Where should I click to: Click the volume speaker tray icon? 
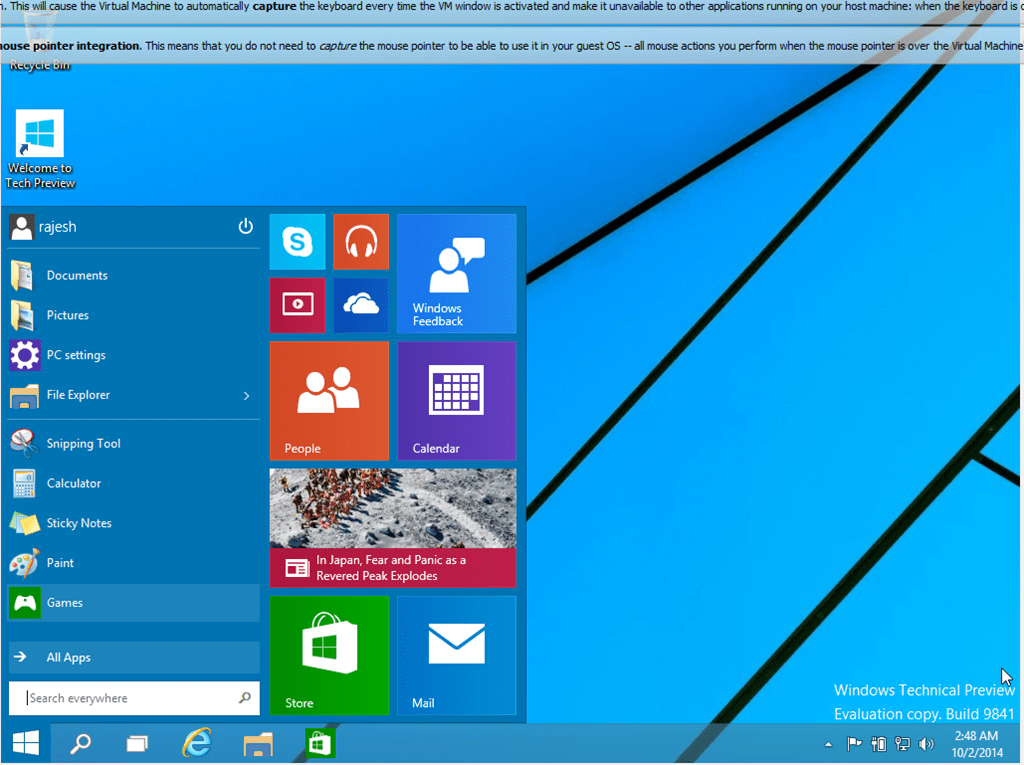(x=925, y=743)
